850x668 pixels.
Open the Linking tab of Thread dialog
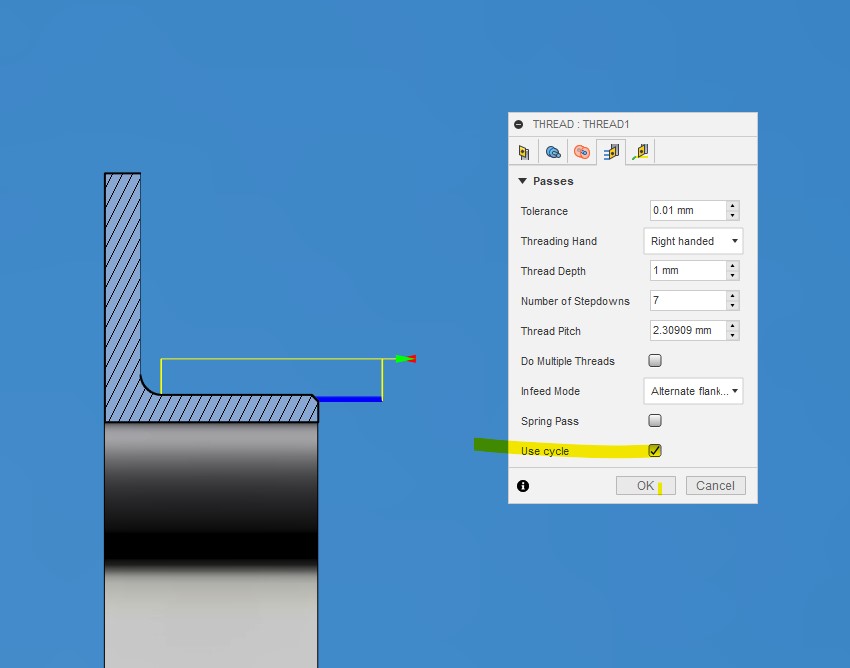[640, 151]
